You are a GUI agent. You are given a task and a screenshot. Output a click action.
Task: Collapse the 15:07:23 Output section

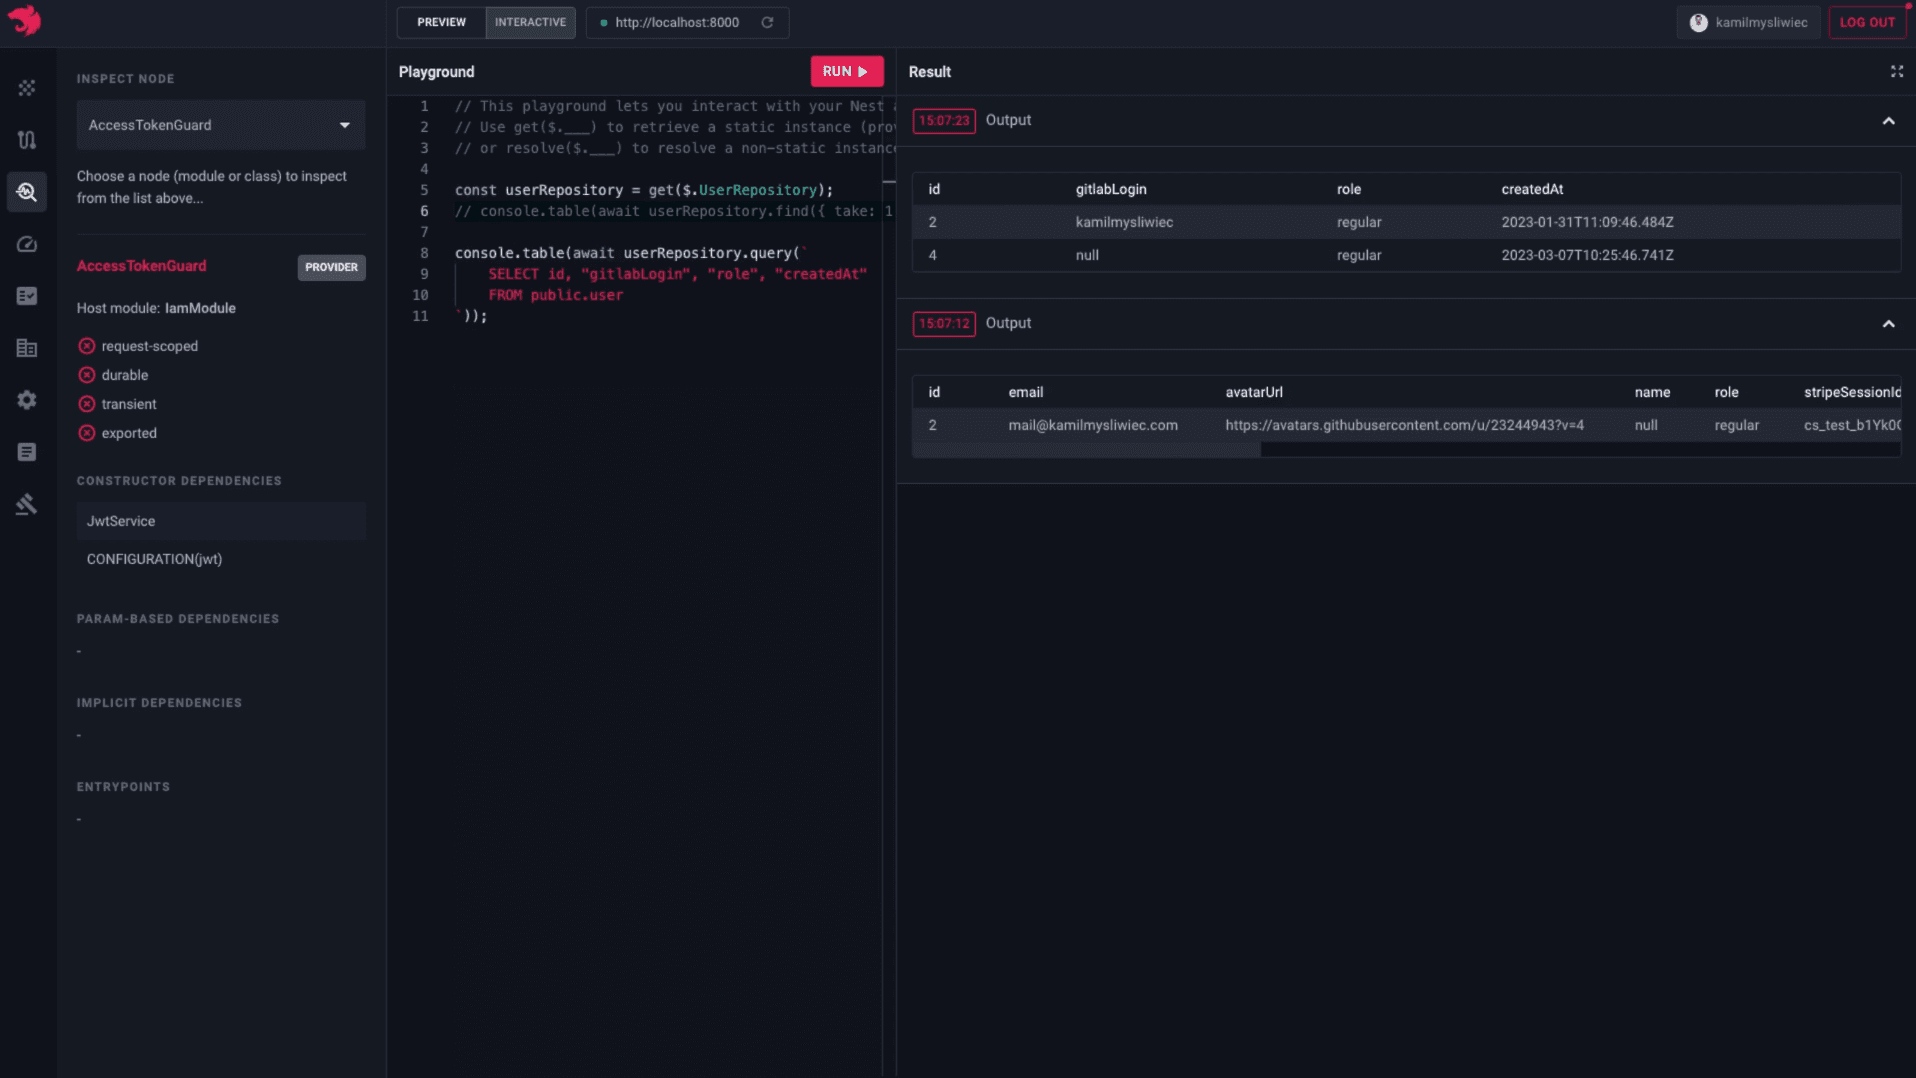1888,120
